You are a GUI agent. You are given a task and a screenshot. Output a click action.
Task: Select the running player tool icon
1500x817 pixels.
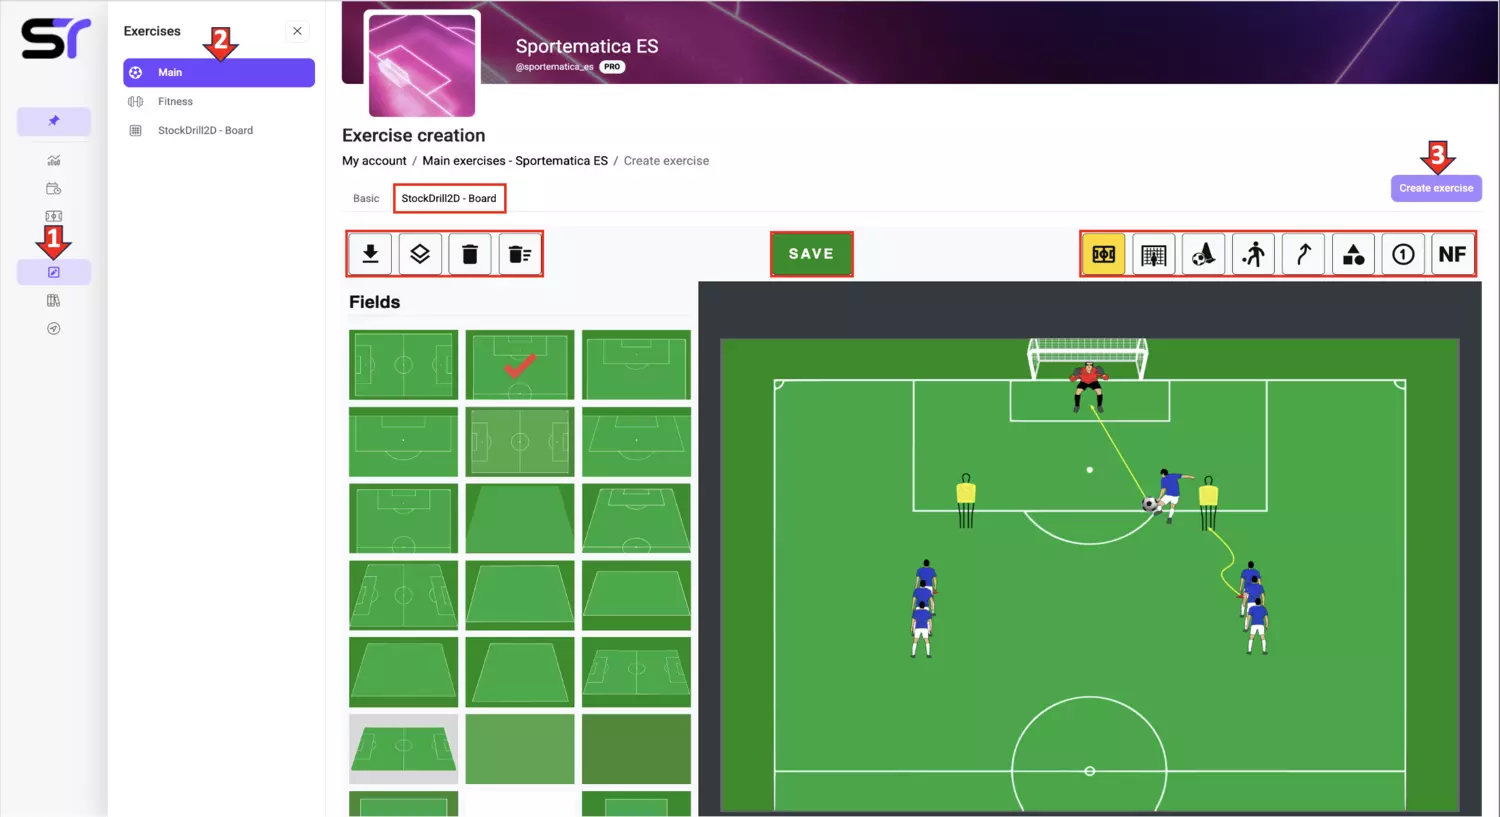pos(1254,254)
